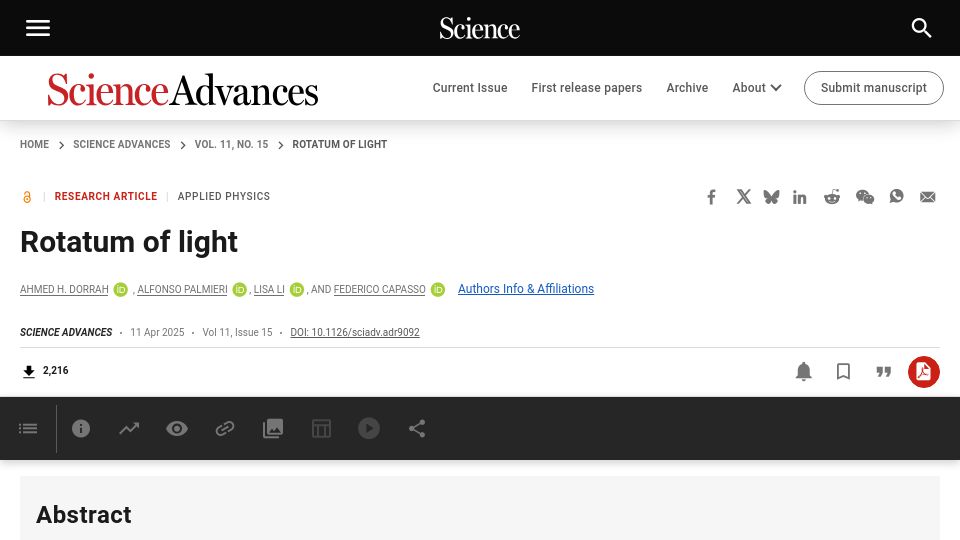Share article via email icon
960x540 pixels.
928,197
